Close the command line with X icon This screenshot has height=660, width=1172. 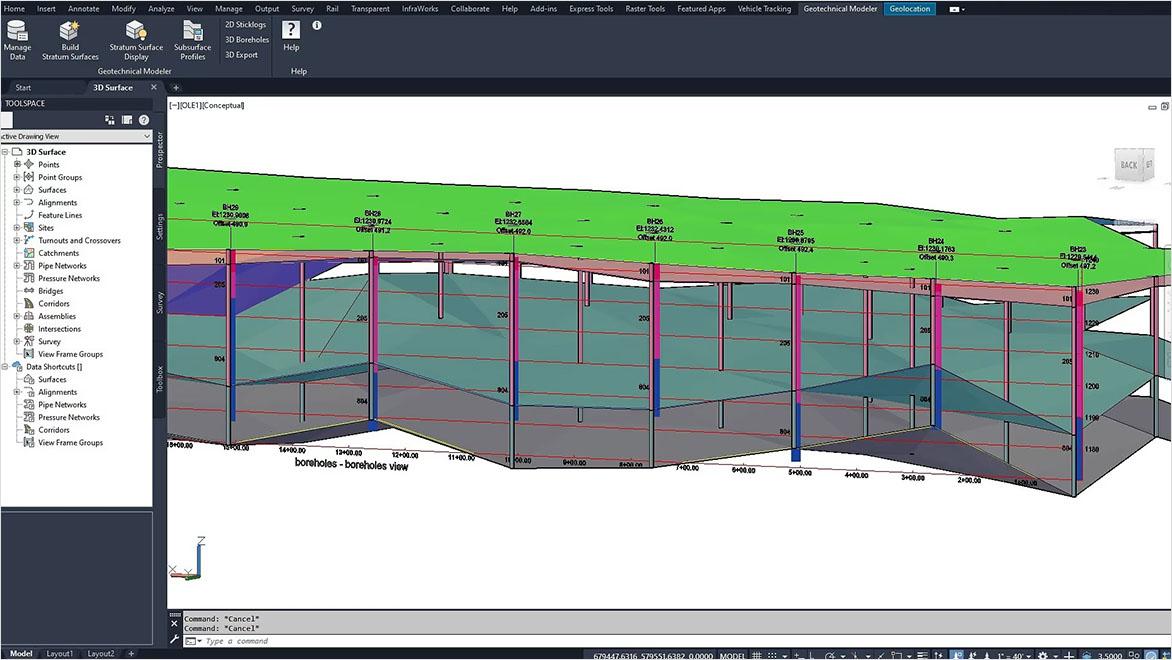pos(175,623)
